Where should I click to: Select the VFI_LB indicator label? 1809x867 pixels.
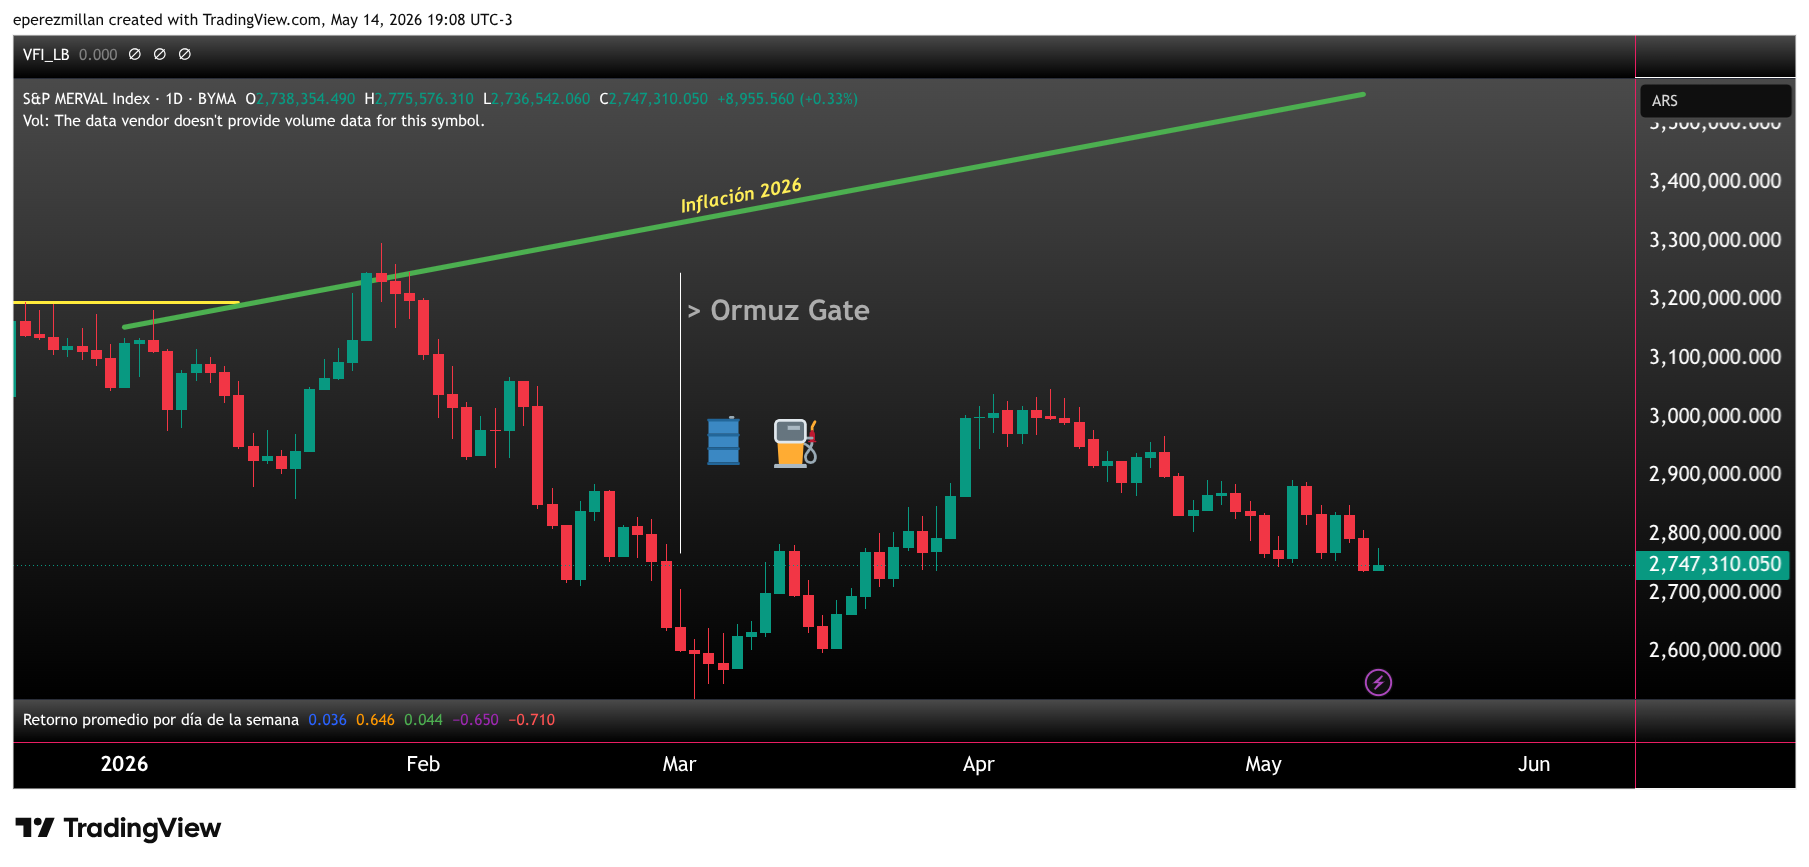(46, 54)
